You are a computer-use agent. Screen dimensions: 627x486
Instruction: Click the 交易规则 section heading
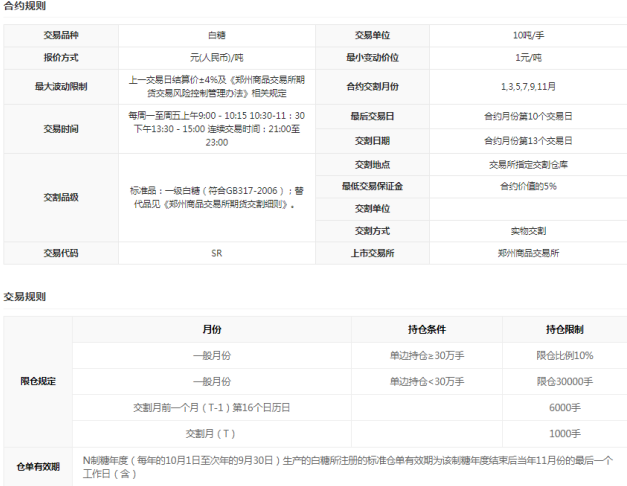(23, 297)
